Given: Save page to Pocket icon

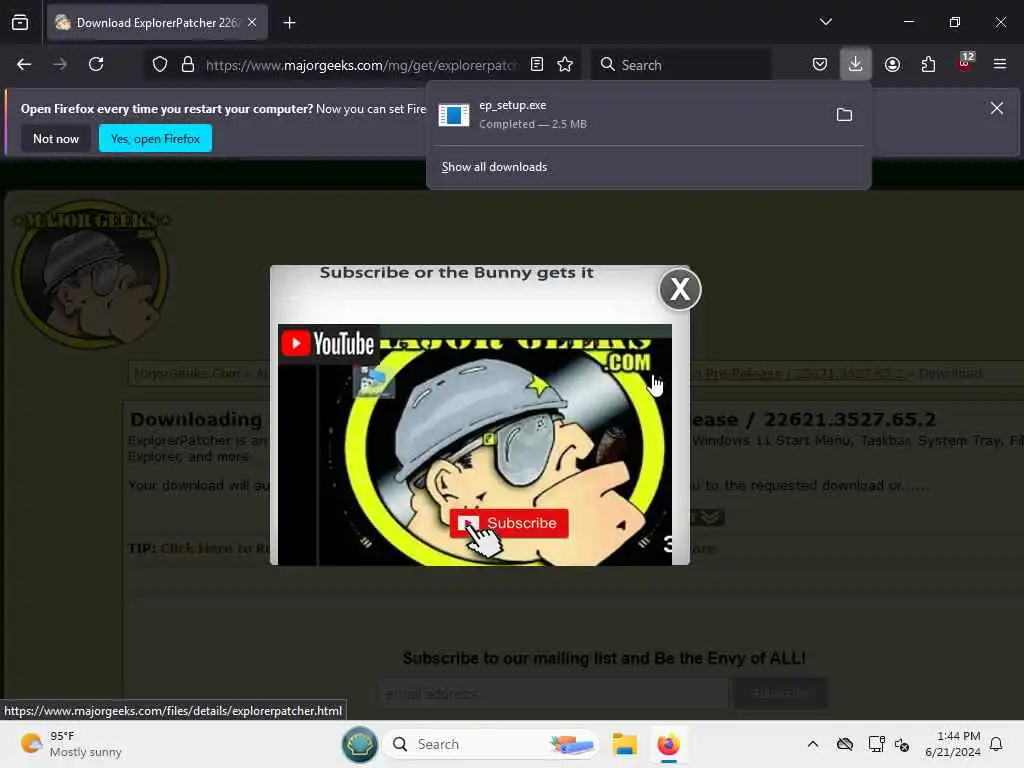Looking at the screenshot, I should [x=820, y=64].
